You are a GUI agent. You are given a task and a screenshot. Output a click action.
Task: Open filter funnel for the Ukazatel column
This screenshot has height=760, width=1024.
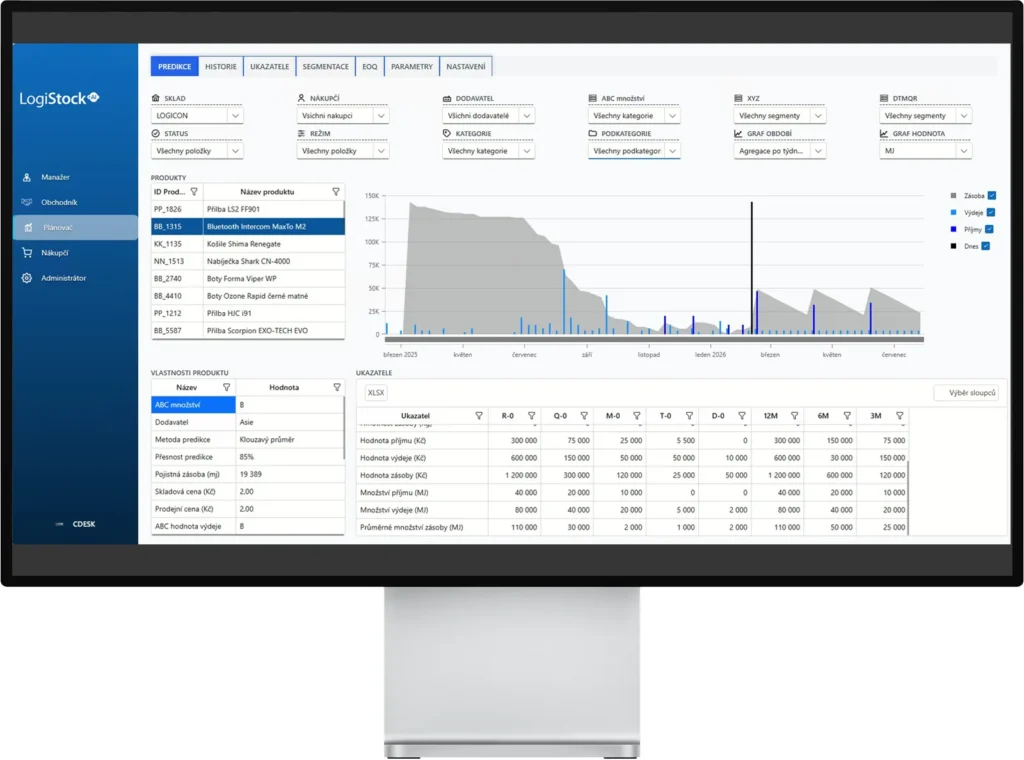(478, 416)
